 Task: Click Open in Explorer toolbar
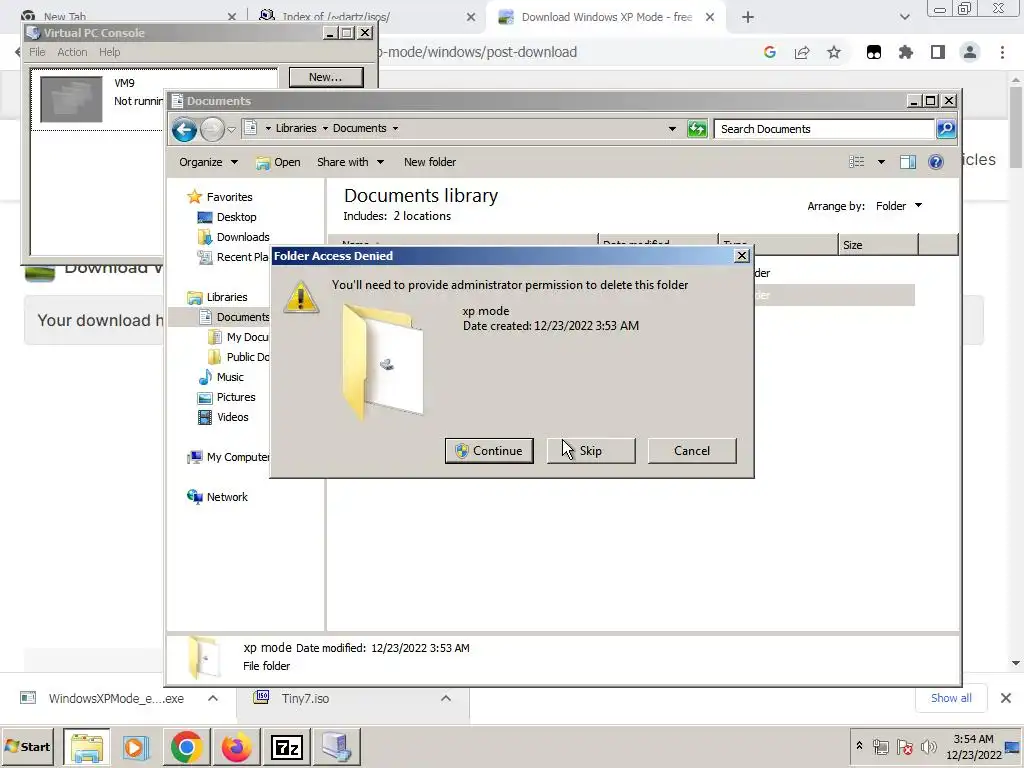278,162
